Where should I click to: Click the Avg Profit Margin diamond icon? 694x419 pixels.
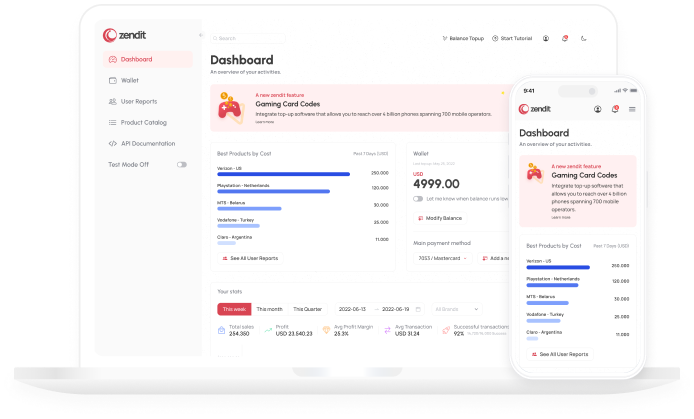[326, 330]
